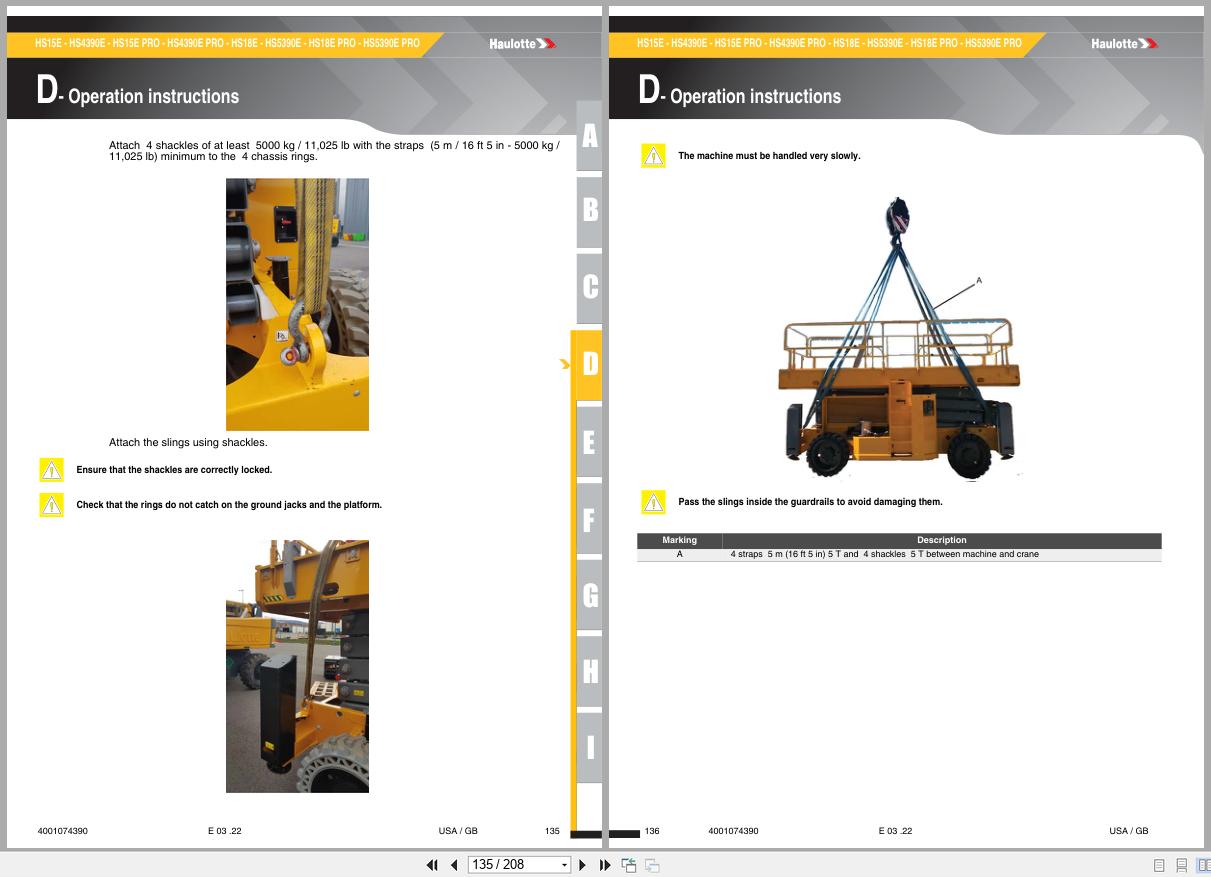Click the yellow arrow marker beside tab D
Image resolution: width=1211 pixels, height=877 pixels.
[x=565, y=364]
